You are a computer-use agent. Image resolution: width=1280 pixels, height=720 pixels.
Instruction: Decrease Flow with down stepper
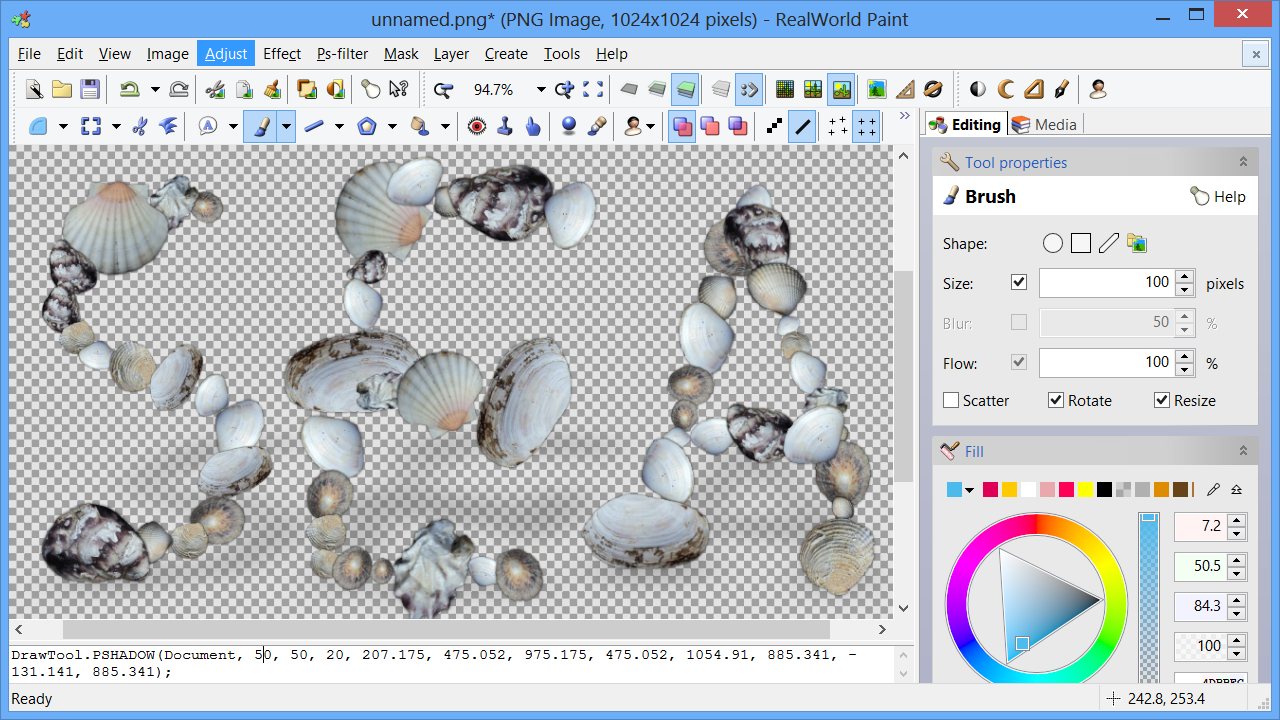pyautogui.click(x=1185, y=370)
